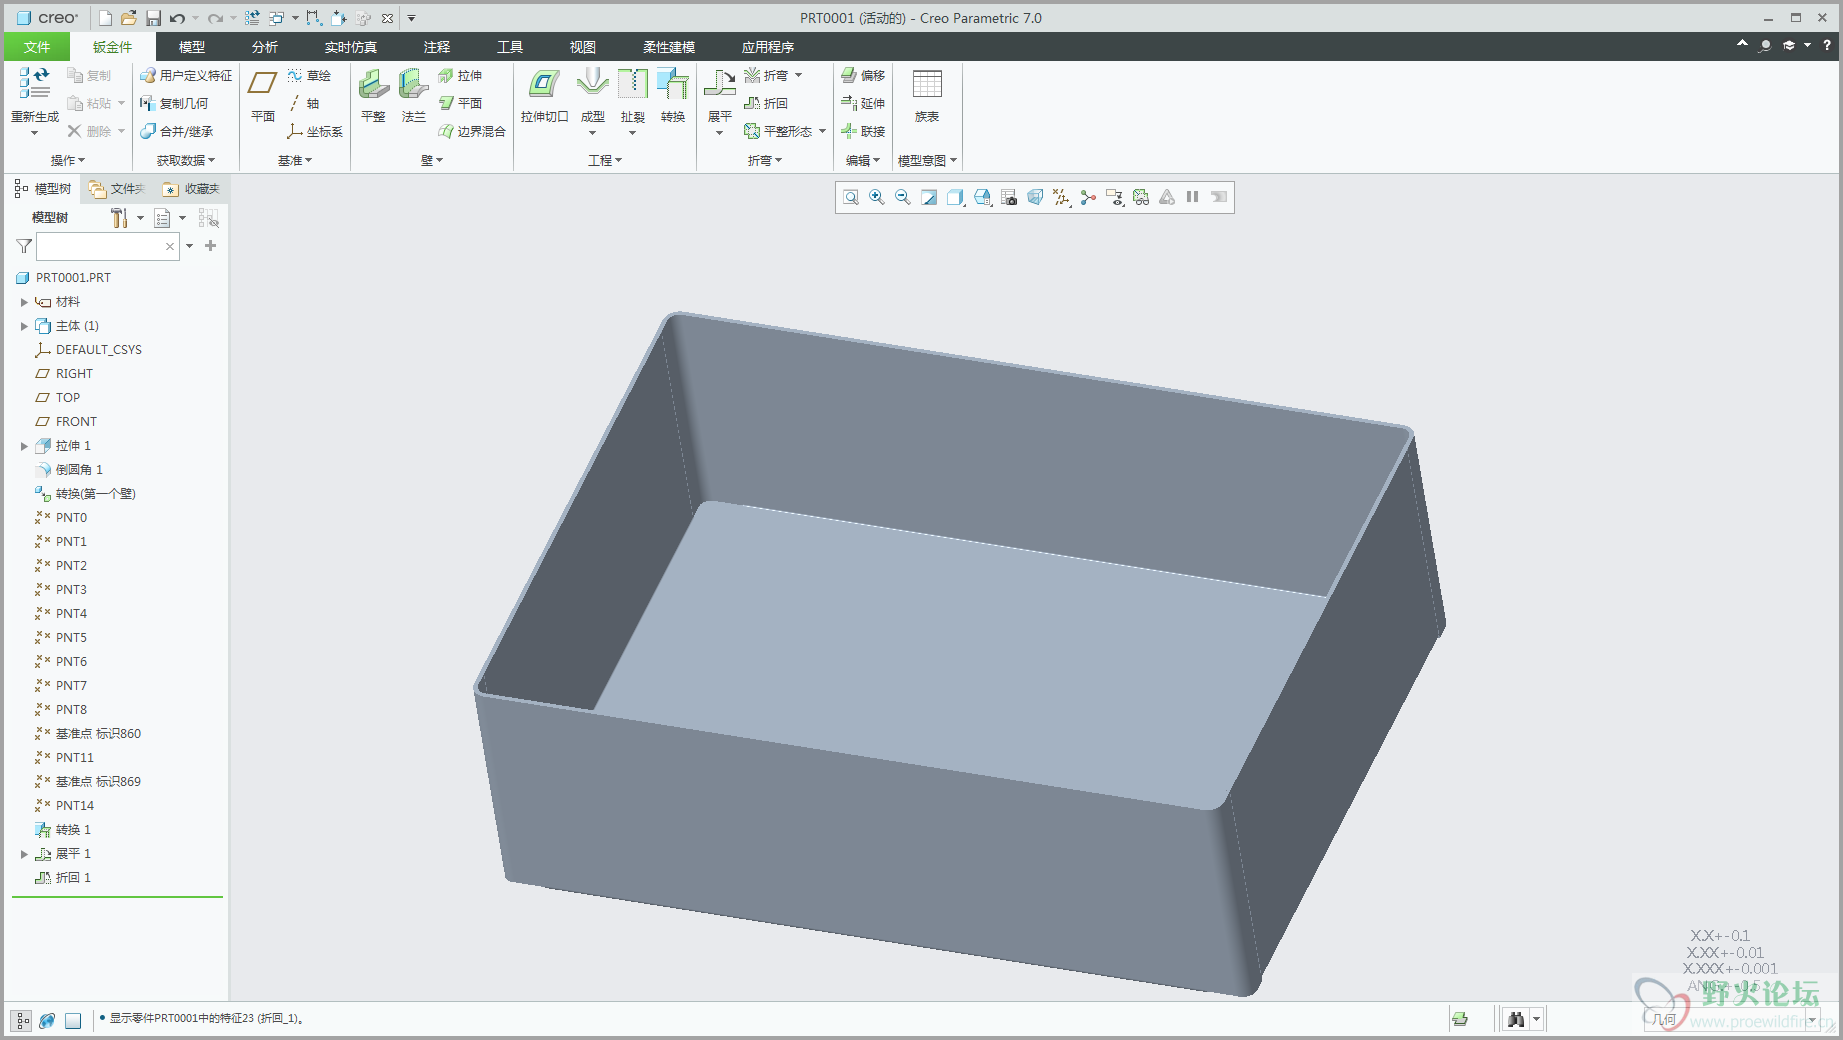1843x1040 pixels.
Task: Toggle annotation display icon
Action: pos(1115,197)
